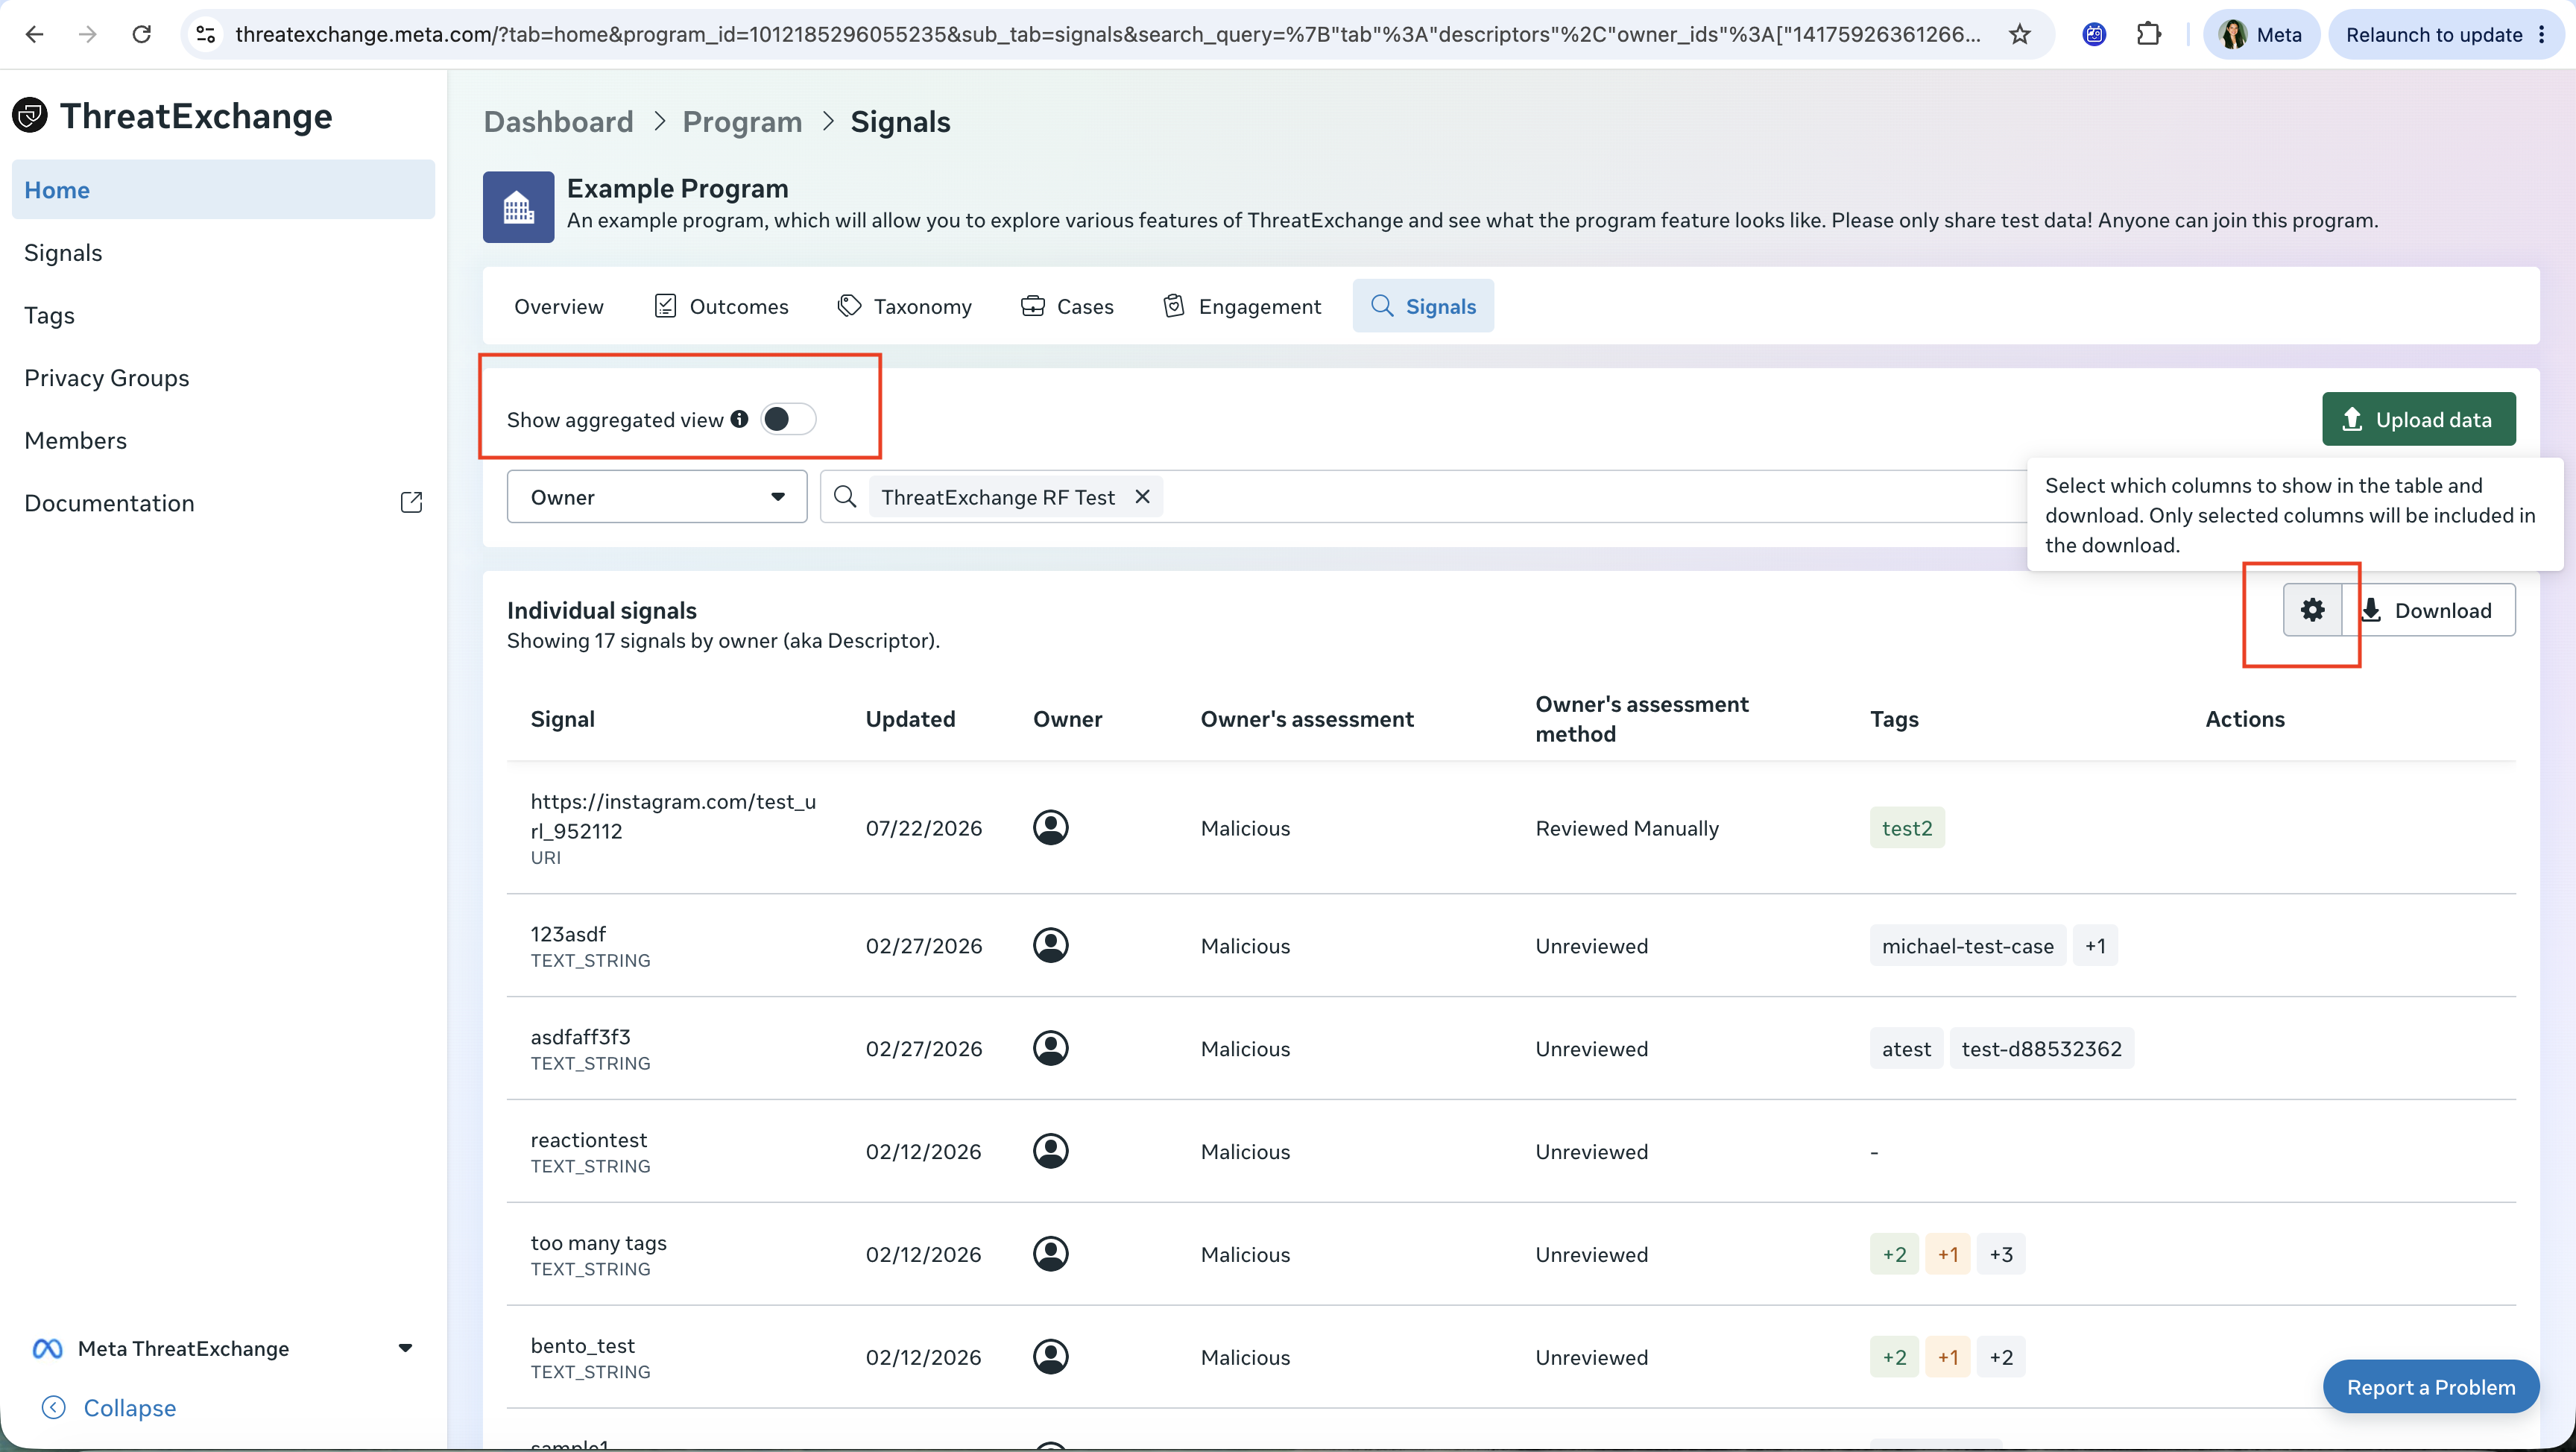Screen dimensions: 2576x1452
Task: Click the +3 tag overflow in too many tags row
Action: click(2000, 1254)
